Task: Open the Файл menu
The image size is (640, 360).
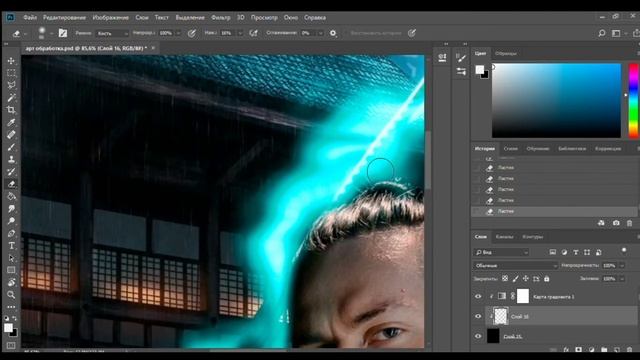Action: pos(30,18)
